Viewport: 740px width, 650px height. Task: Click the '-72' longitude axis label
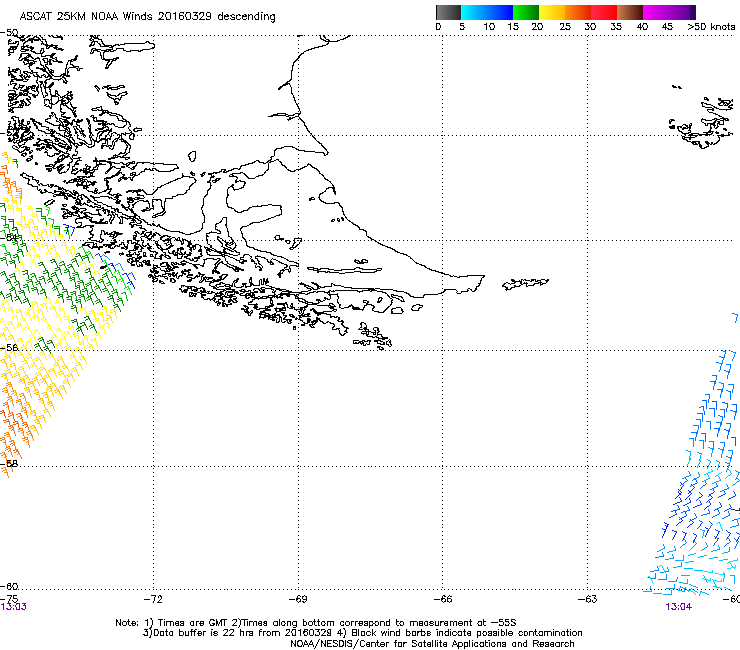[x=153, y=599]
